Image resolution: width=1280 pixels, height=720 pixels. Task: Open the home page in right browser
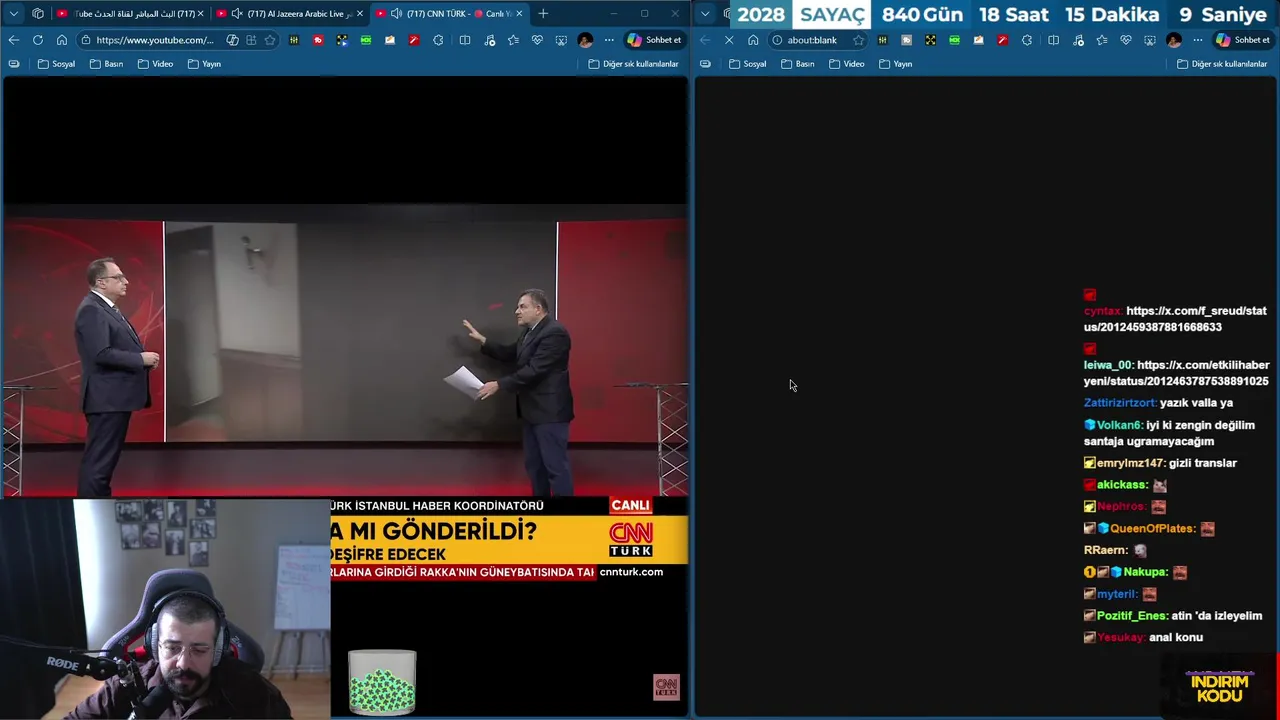(x=753, y=40)
